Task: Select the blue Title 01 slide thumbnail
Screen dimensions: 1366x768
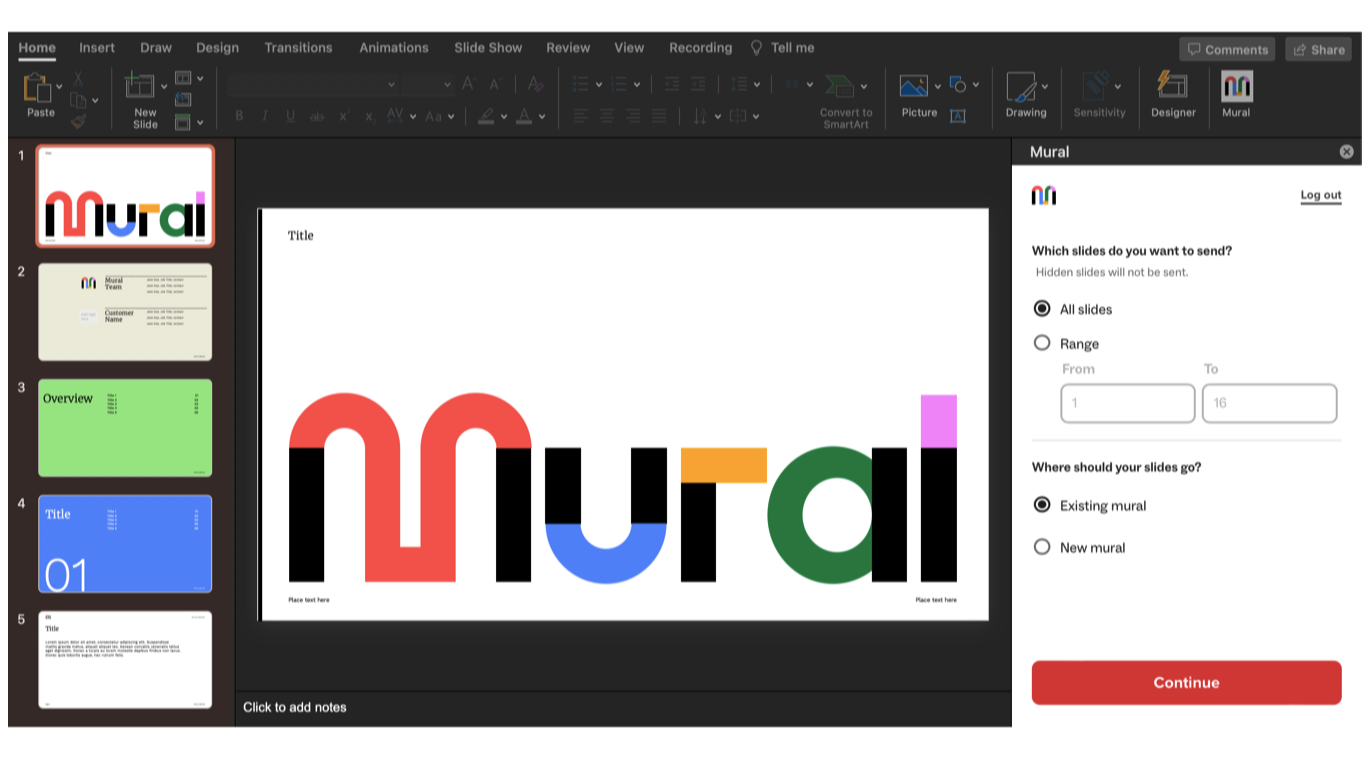Action: click(x=125, y=544)
